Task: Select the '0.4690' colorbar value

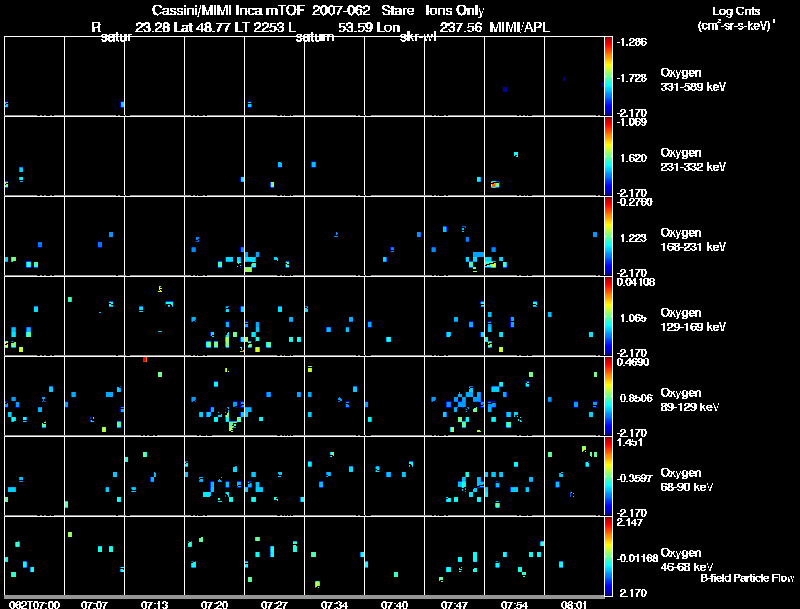Action: (x=633, y=362)
